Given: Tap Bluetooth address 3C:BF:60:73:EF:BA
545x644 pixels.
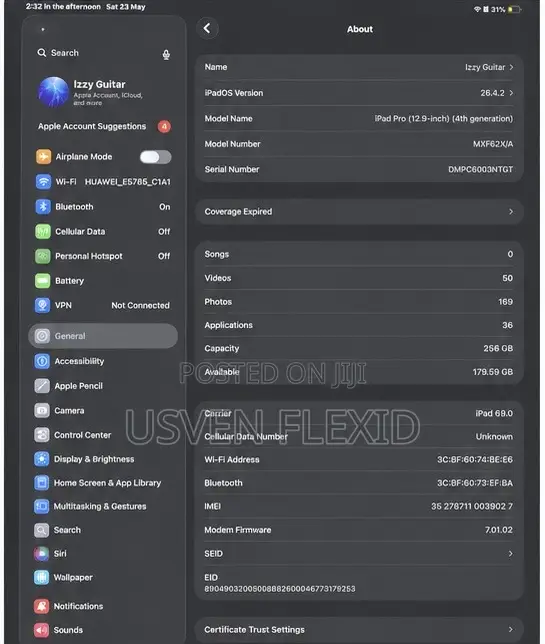Looking at the screenshot, I should click(x=475, y=483).
